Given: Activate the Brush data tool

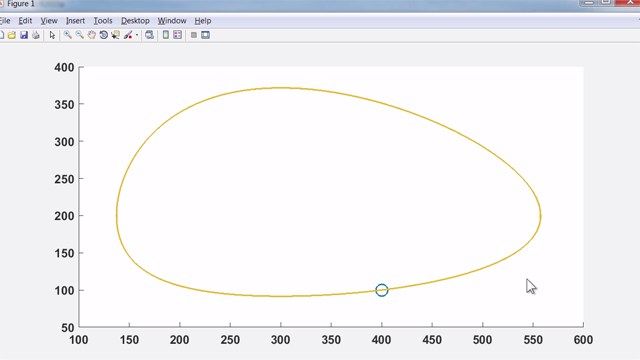Looking at the screenshot, I should click(x=128, y=35).
